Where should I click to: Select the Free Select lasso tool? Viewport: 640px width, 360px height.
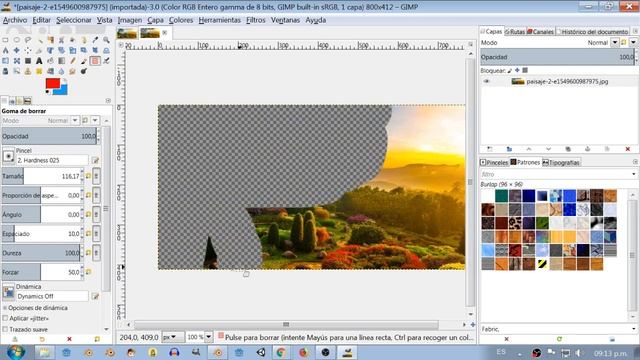[28, 40]
